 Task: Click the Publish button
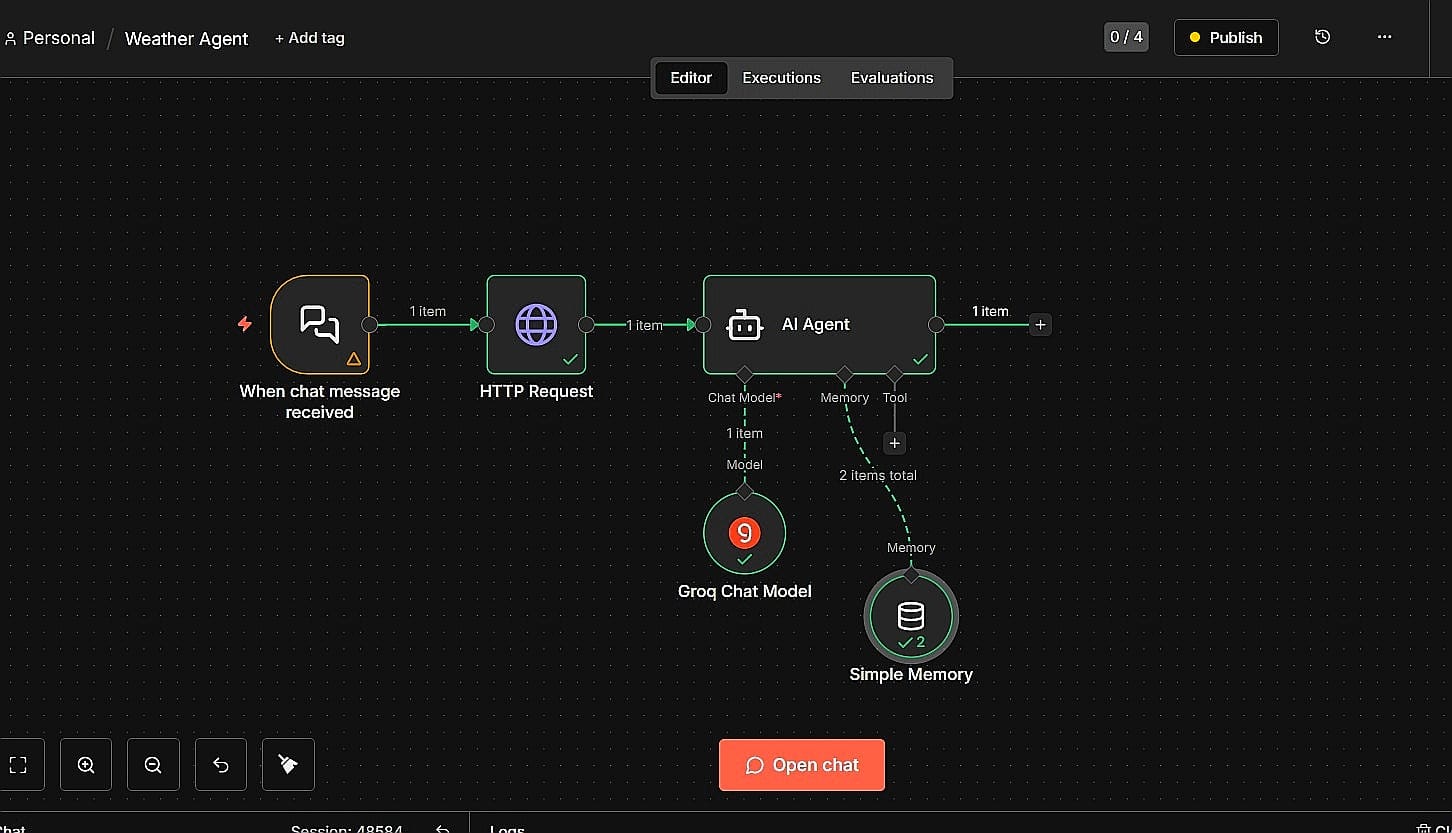[x=1225, y=38]
